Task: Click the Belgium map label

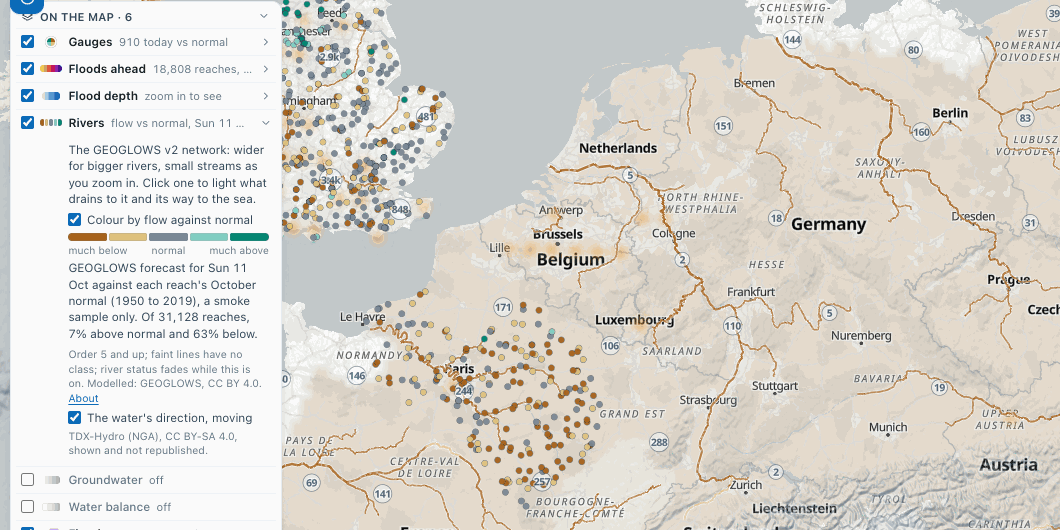Action: click(571, 260)
